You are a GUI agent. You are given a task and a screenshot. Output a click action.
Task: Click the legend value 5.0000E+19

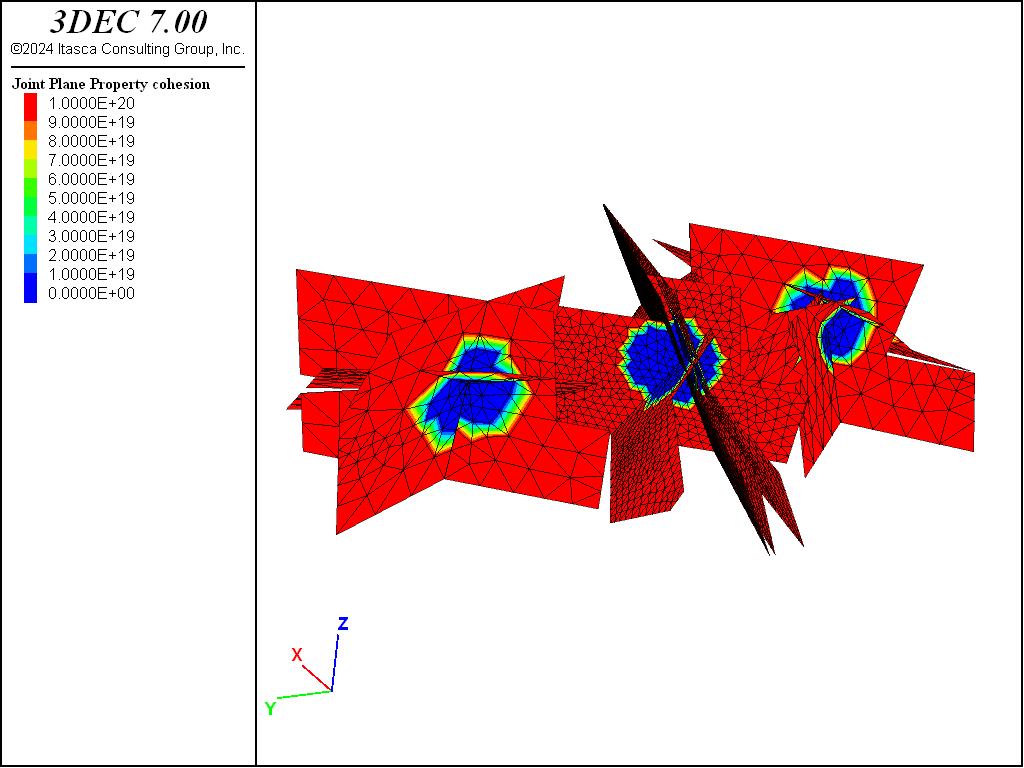(x=91, y=198)
